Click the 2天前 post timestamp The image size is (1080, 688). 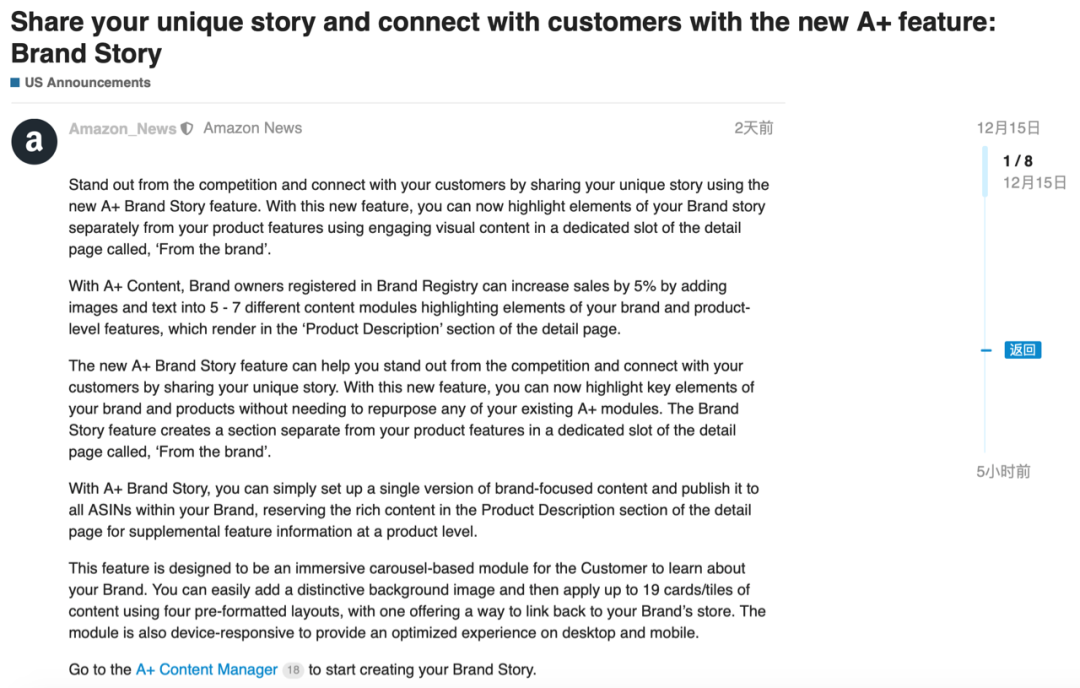pyautogui.click(x=754, y=128)
